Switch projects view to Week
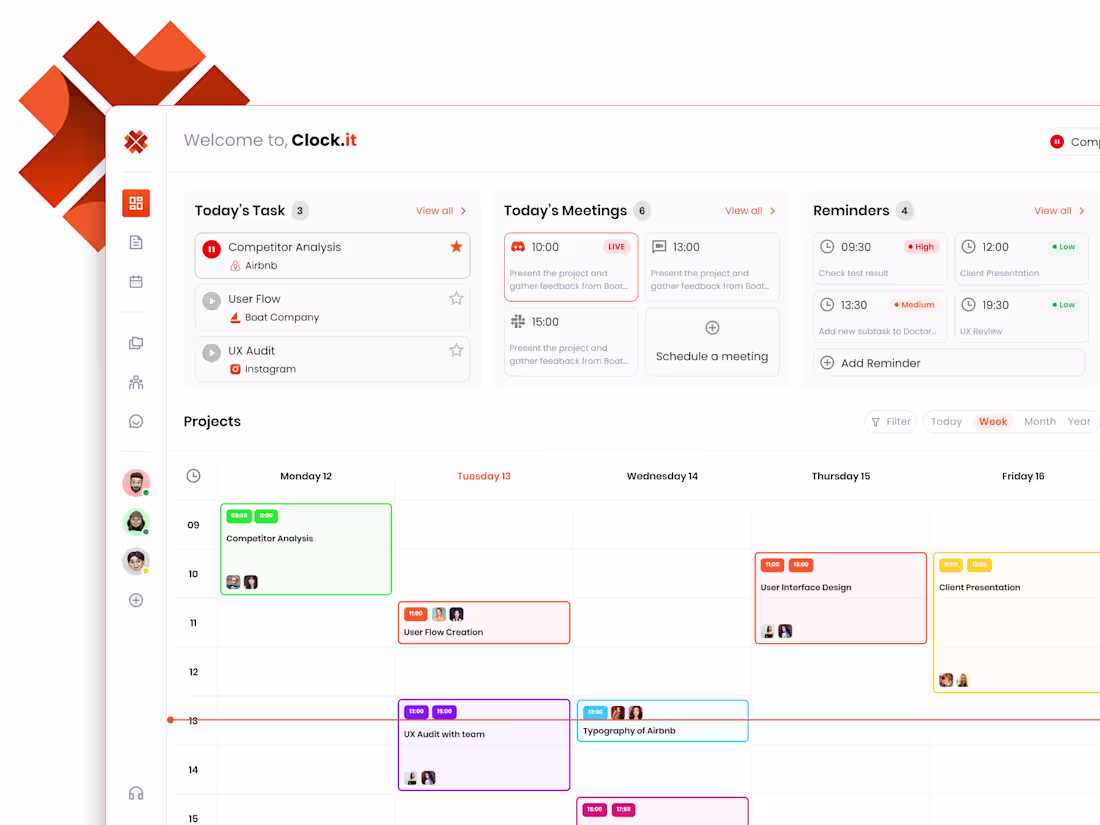 (x=993, y=422)
